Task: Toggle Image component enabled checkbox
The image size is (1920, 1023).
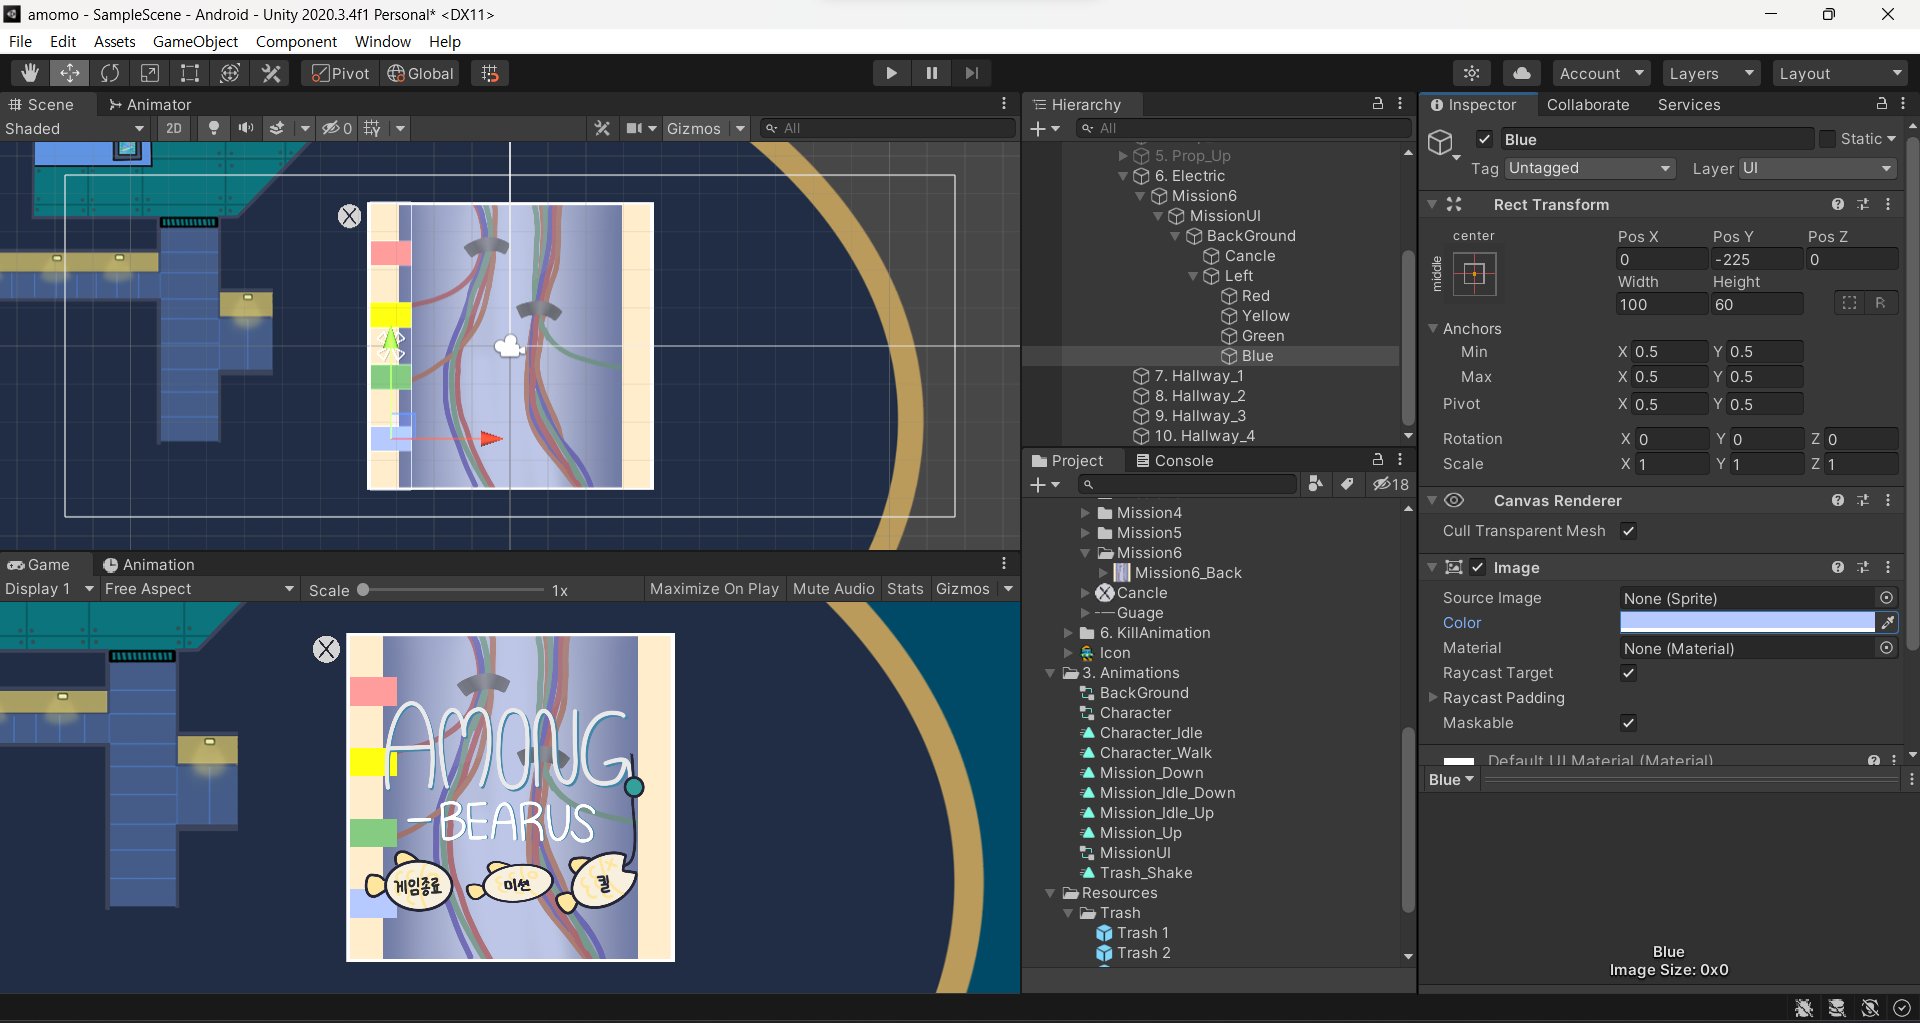Action: pos(1478,567)
